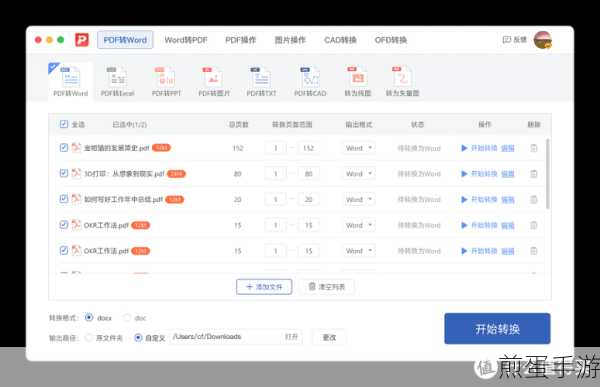The width and height of the screenshot is (600, 387).
Task: Click the 清空列表 clear list button
Action: click(327, 287)
